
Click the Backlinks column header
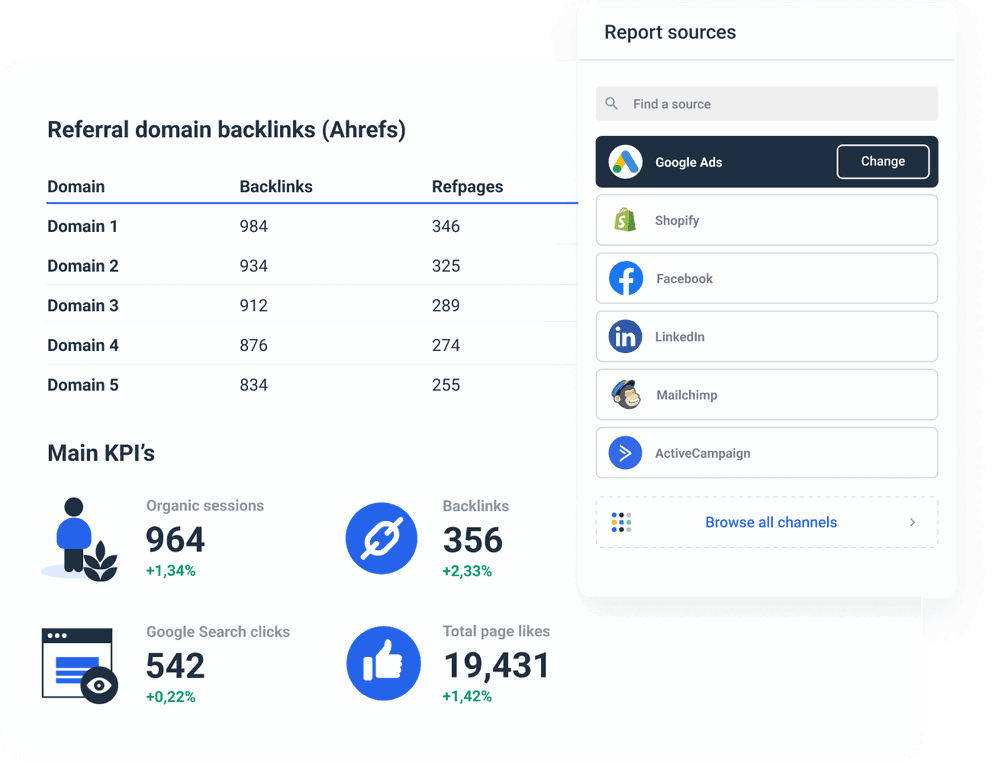point(276,187)
